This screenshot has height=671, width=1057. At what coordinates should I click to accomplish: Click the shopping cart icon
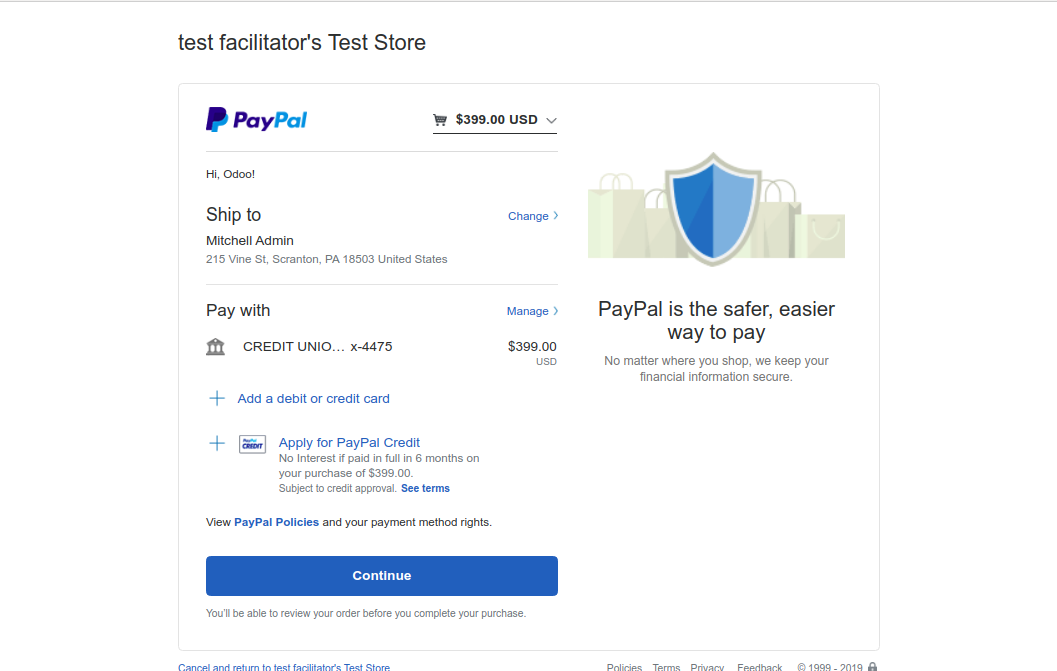pos(440,120)
